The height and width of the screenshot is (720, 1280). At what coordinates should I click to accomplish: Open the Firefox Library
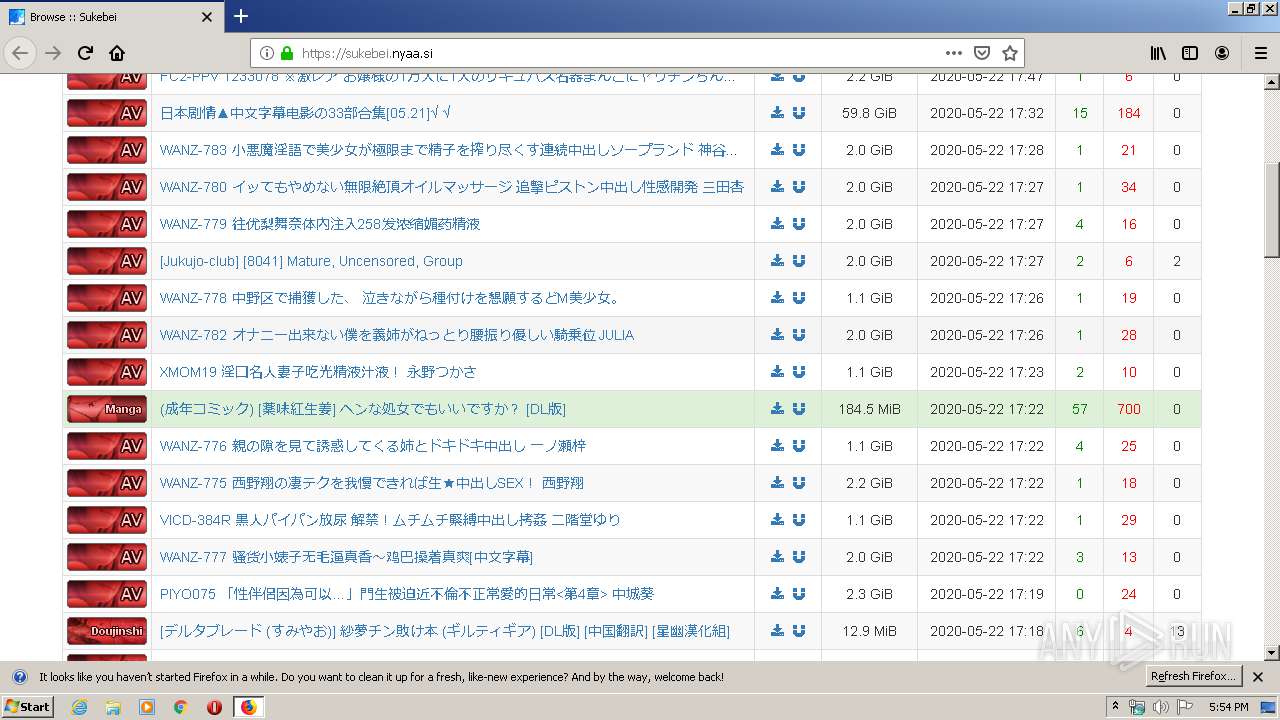(x=1158, y=53)
